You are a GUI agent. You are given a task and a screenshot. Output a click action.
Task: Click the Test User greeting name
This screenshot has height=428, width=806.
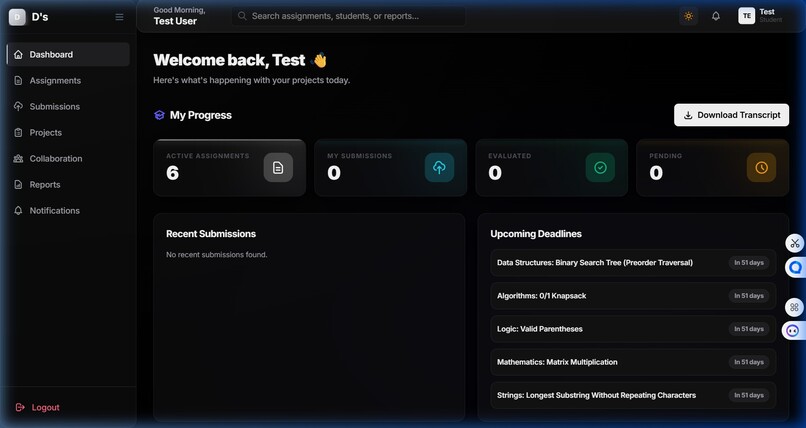pos(175,22)
